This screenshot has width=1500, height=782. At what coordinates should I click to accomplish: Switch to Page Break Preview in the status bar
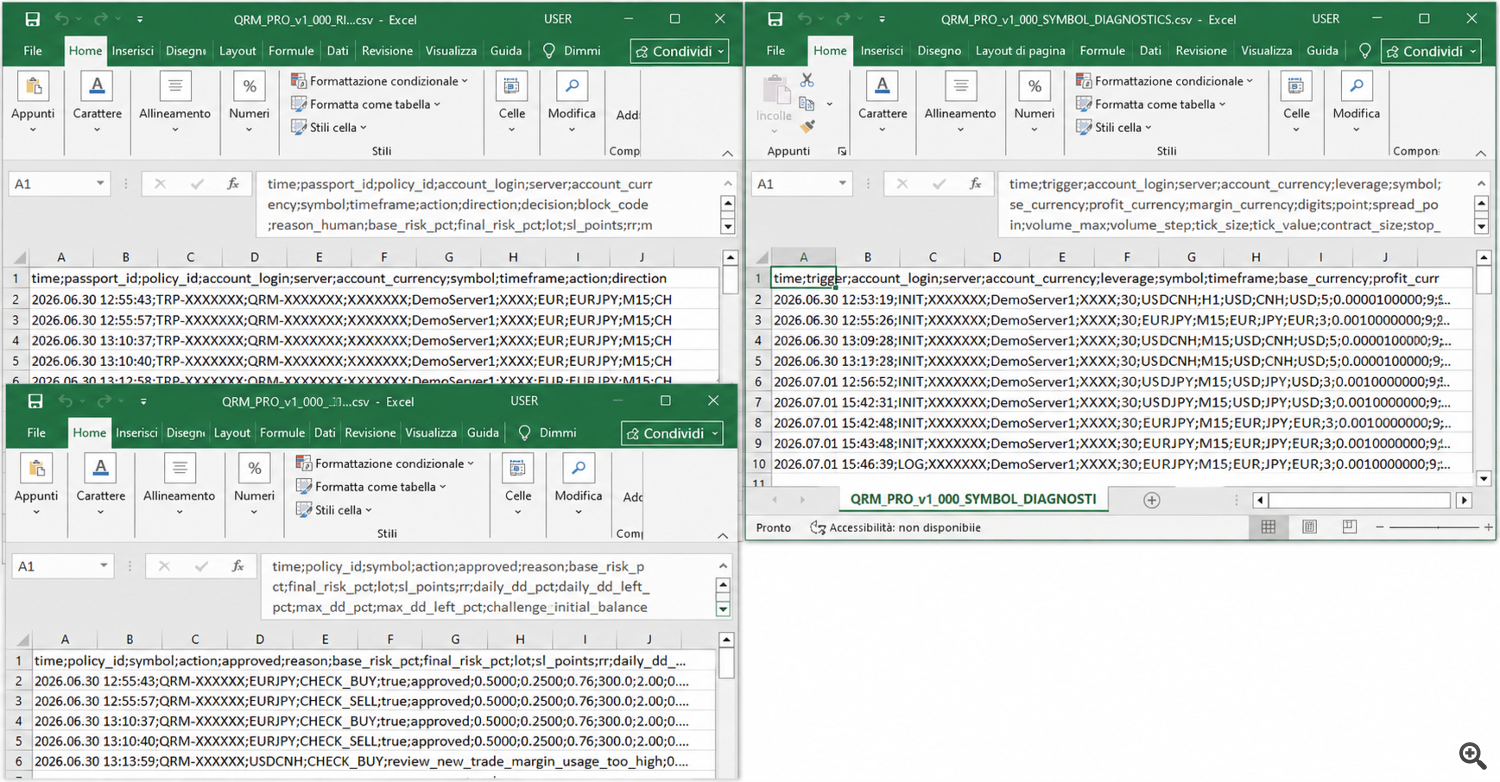1349,527
